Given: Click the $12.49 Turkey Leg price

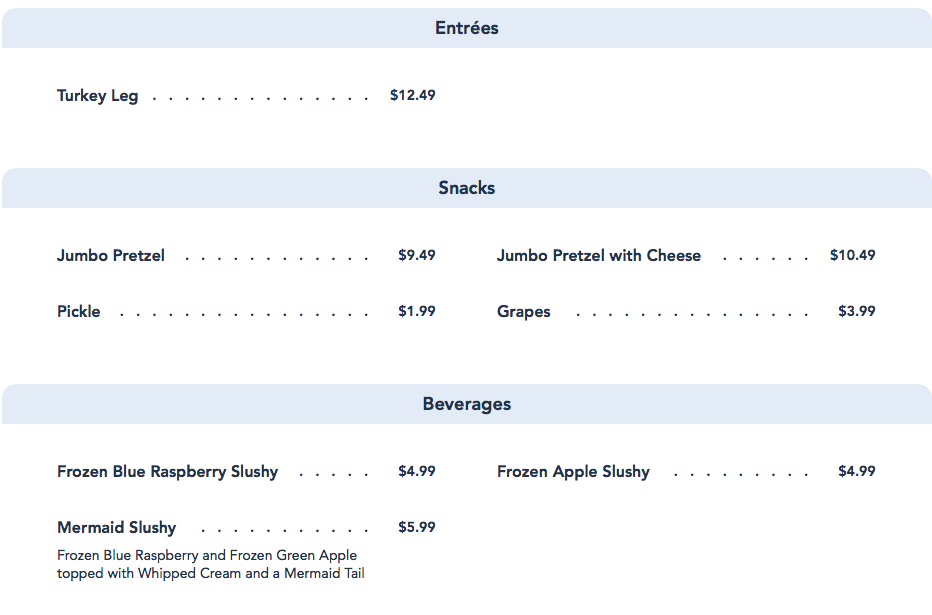Looking at the screenshot, I should coord(413,96).
